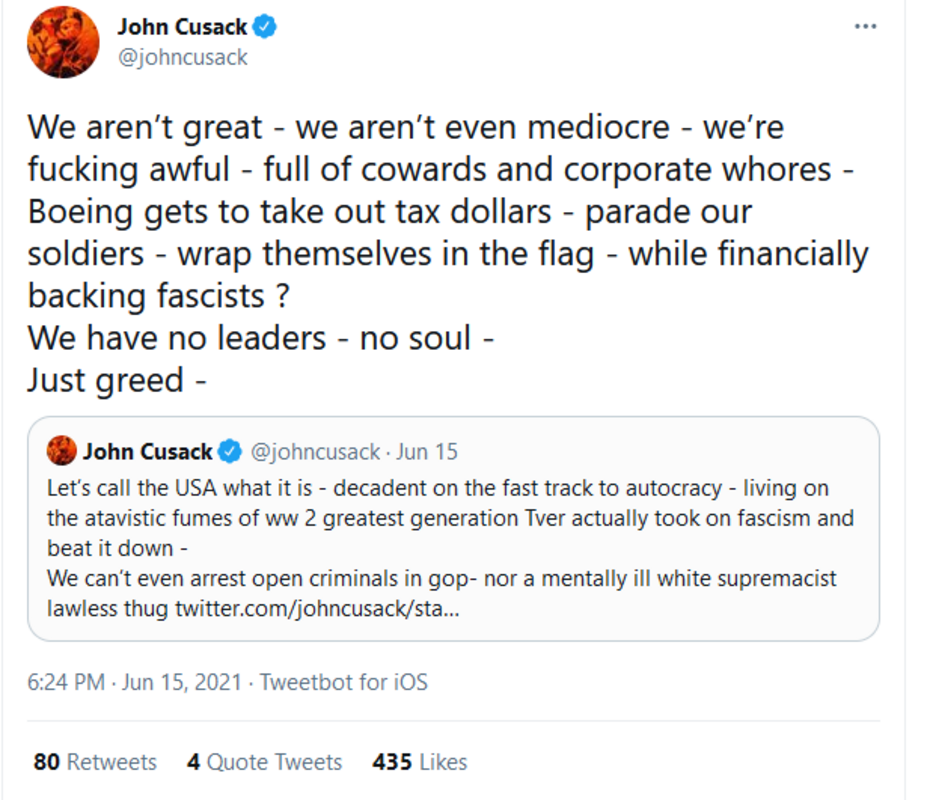Screen dimensions: 930x800
Task: Click the Tweetbot for iOS source link
Action: pyautogui.click(x=344, y=683)
